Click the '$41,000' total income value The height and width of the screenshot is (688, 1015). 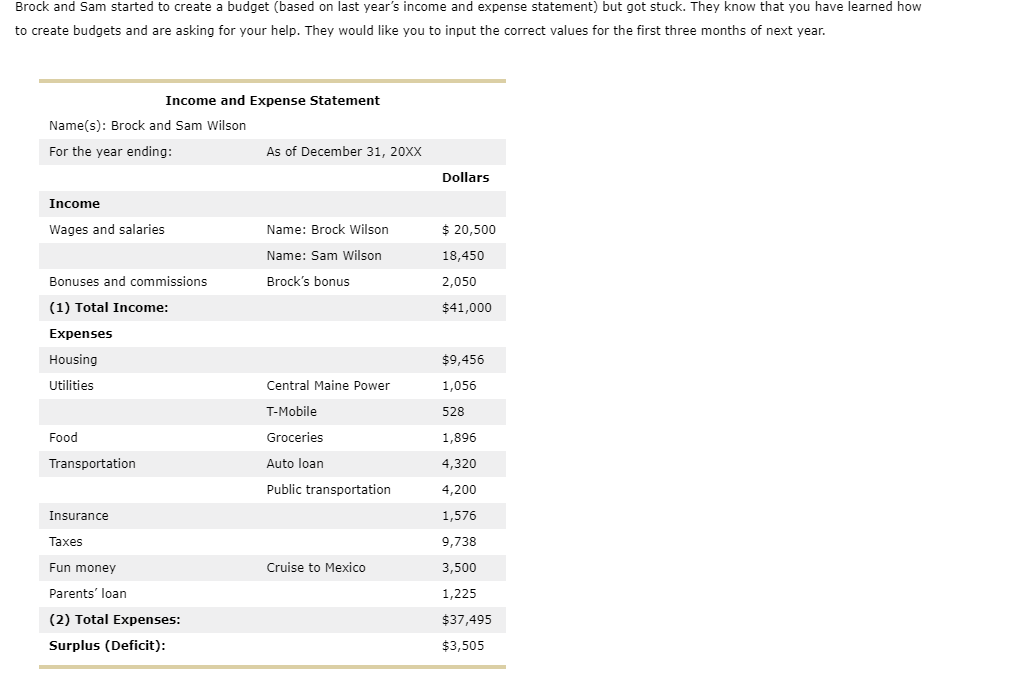click(x=467, y=307)
